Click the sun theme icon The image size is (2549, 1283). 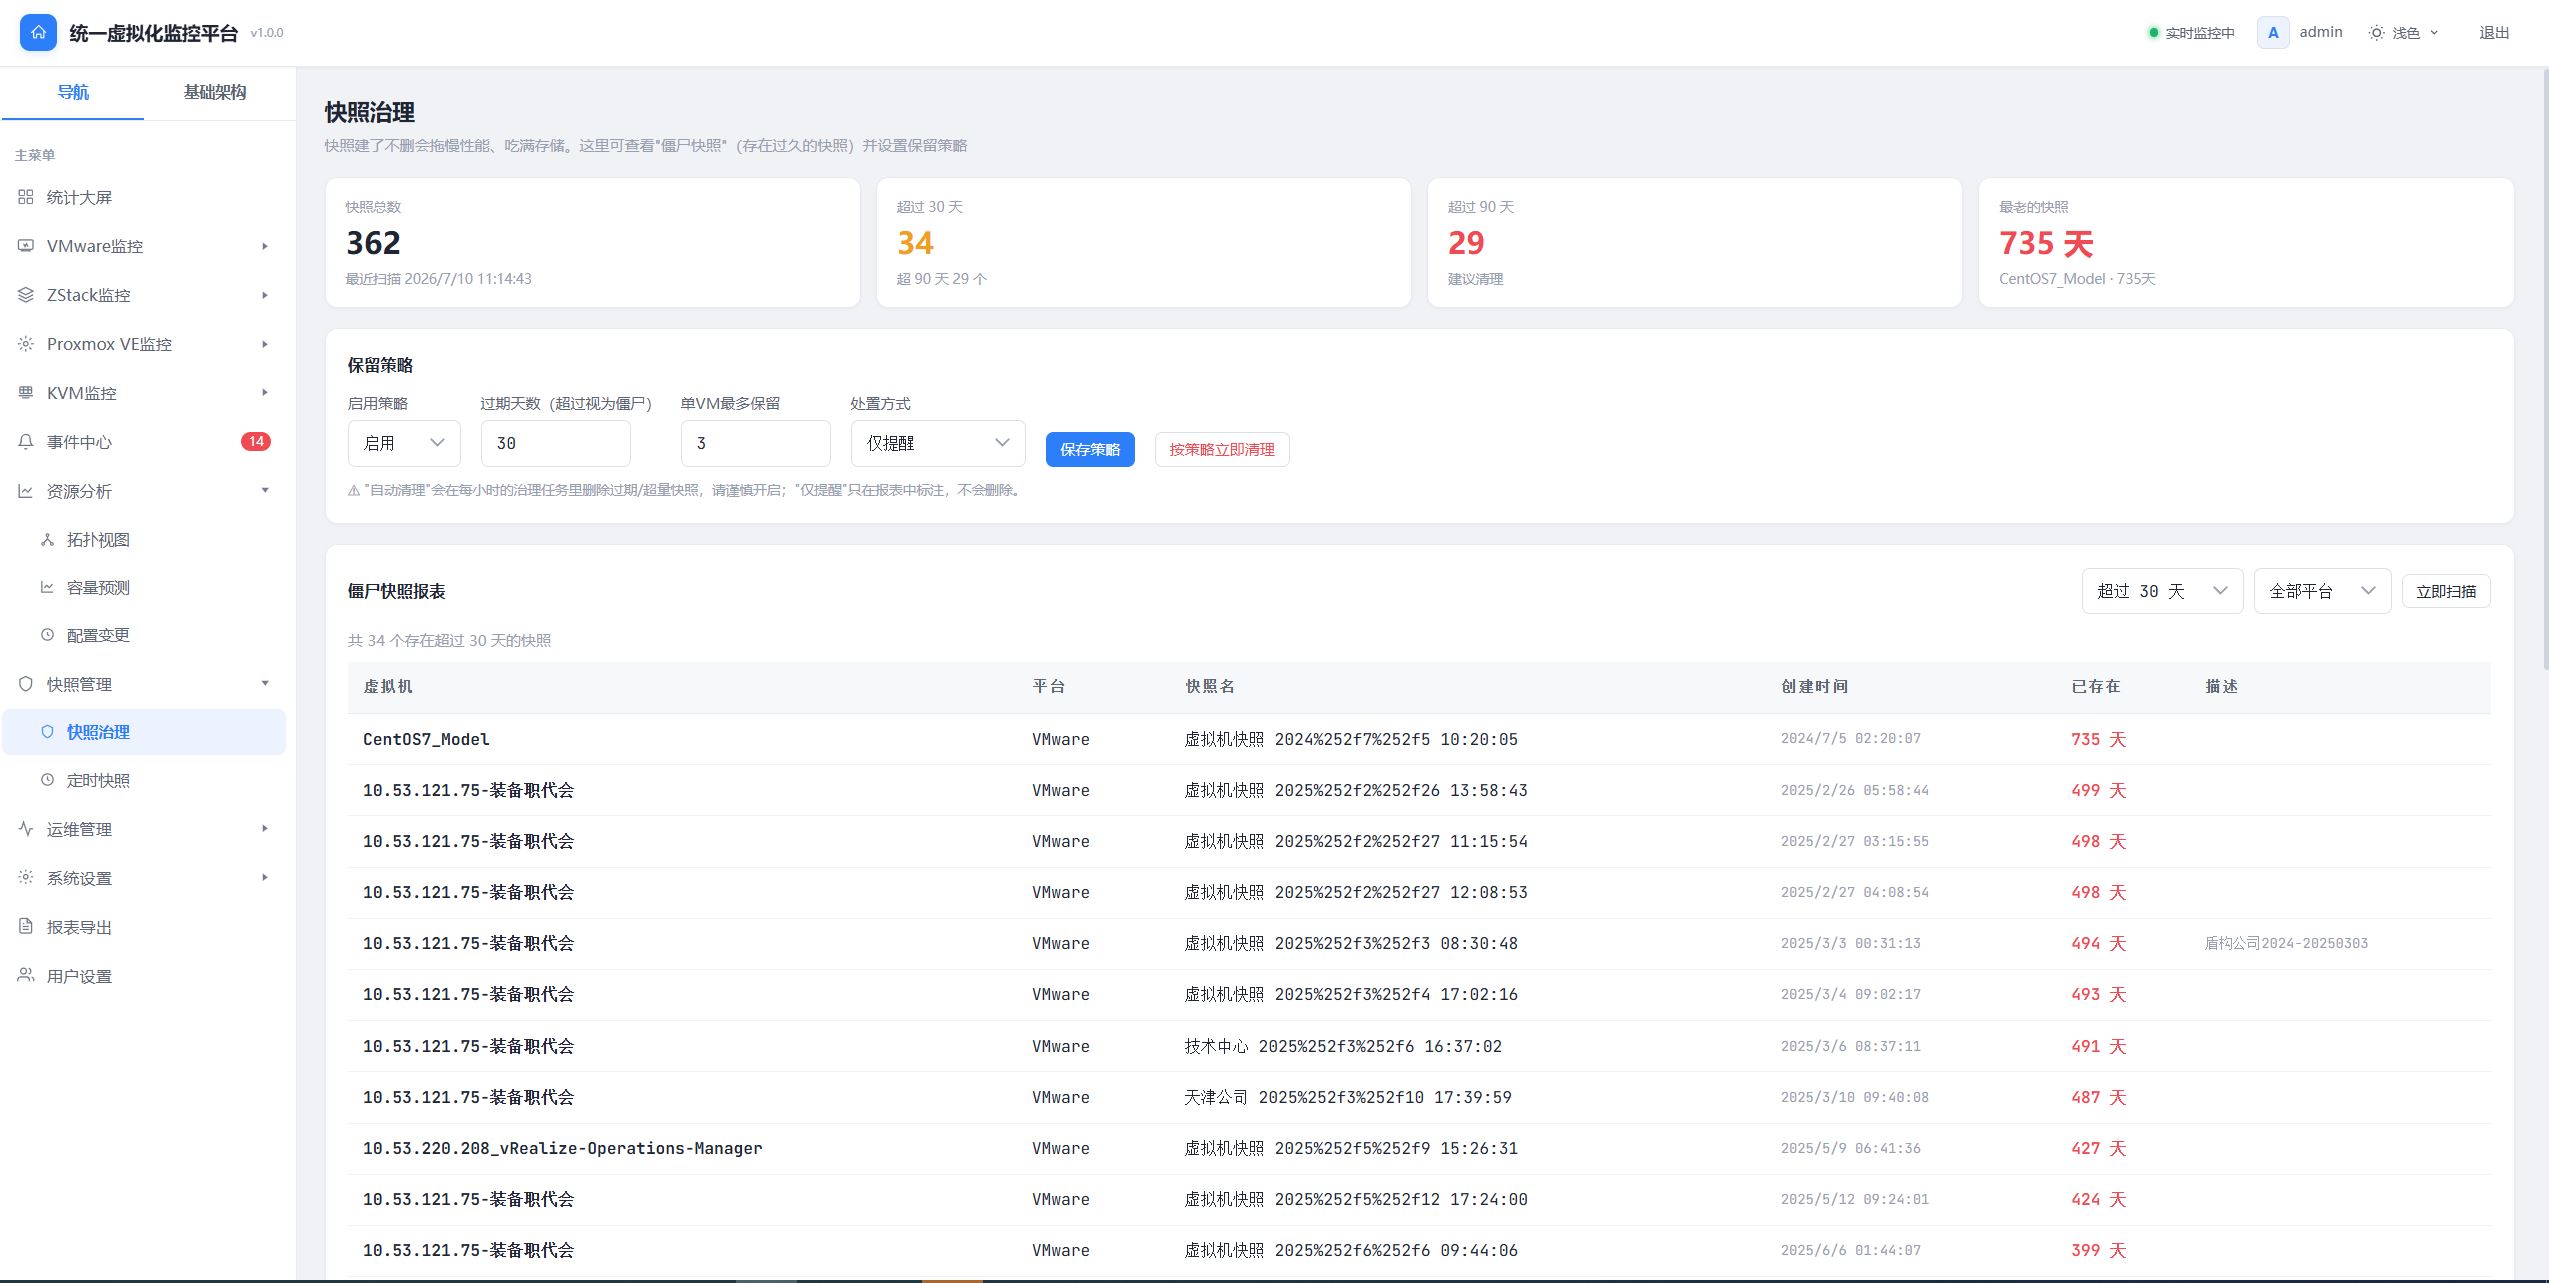(2376, 33)
